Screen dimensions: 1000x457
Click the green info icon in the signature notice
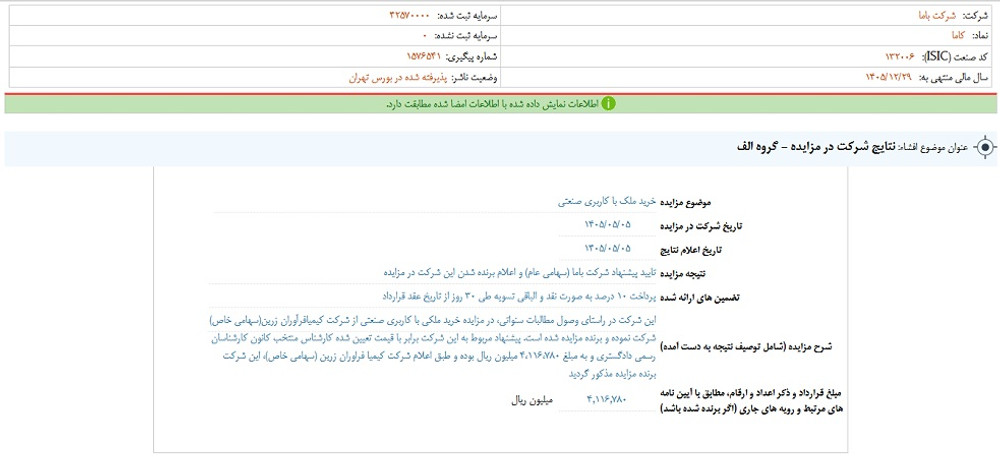coord(608,103)
